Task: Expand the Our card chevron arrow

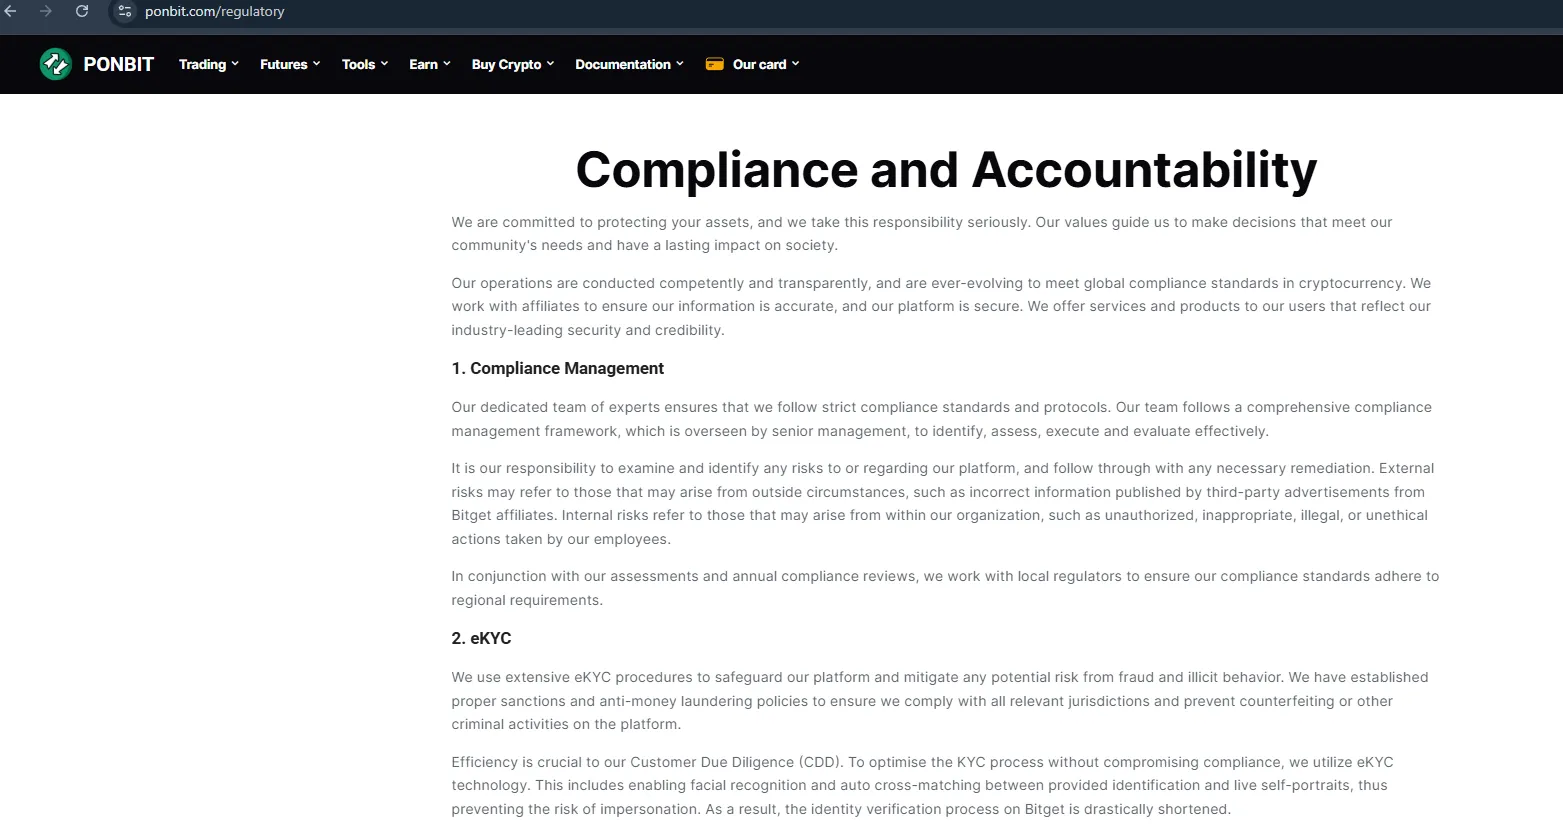Action: click(796, 64)
